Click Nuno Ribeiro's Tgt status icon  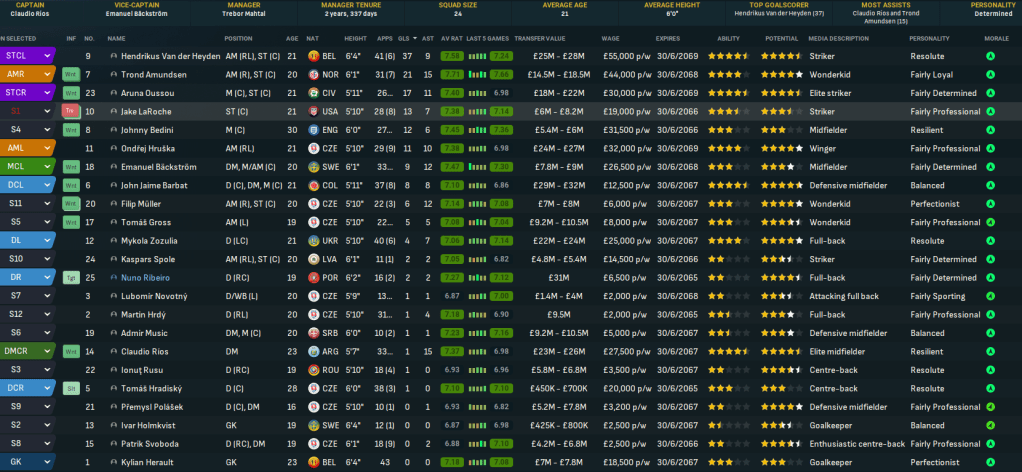tap(71, 277)
